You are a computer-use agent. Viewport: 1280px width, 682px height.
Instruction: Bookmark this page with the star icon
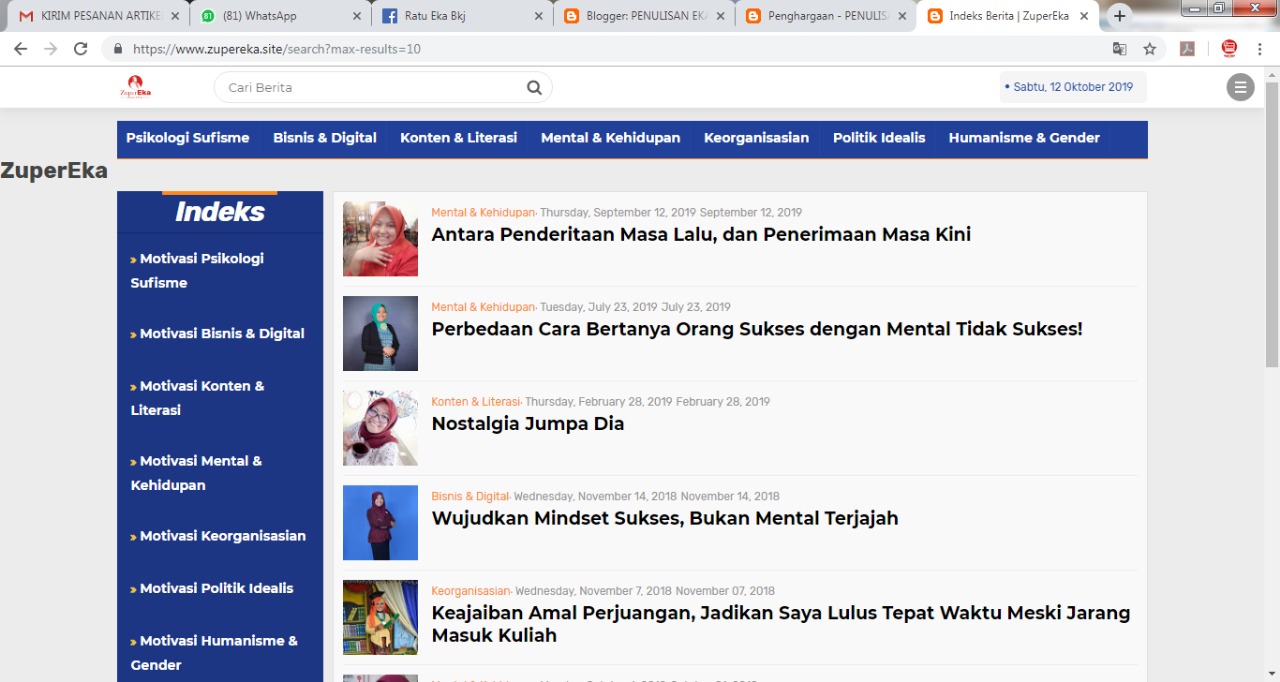(x=1150, y=48)
